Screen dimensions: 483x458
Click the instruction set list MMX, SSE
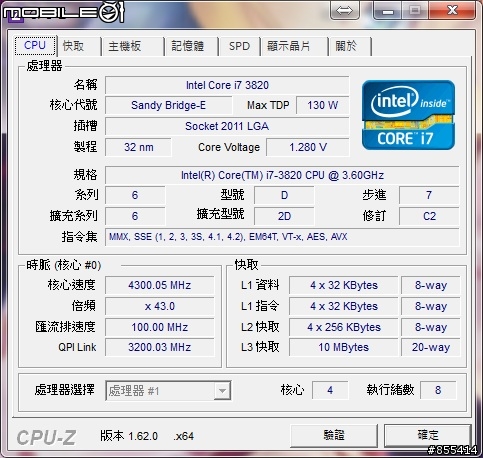(282, 237)
